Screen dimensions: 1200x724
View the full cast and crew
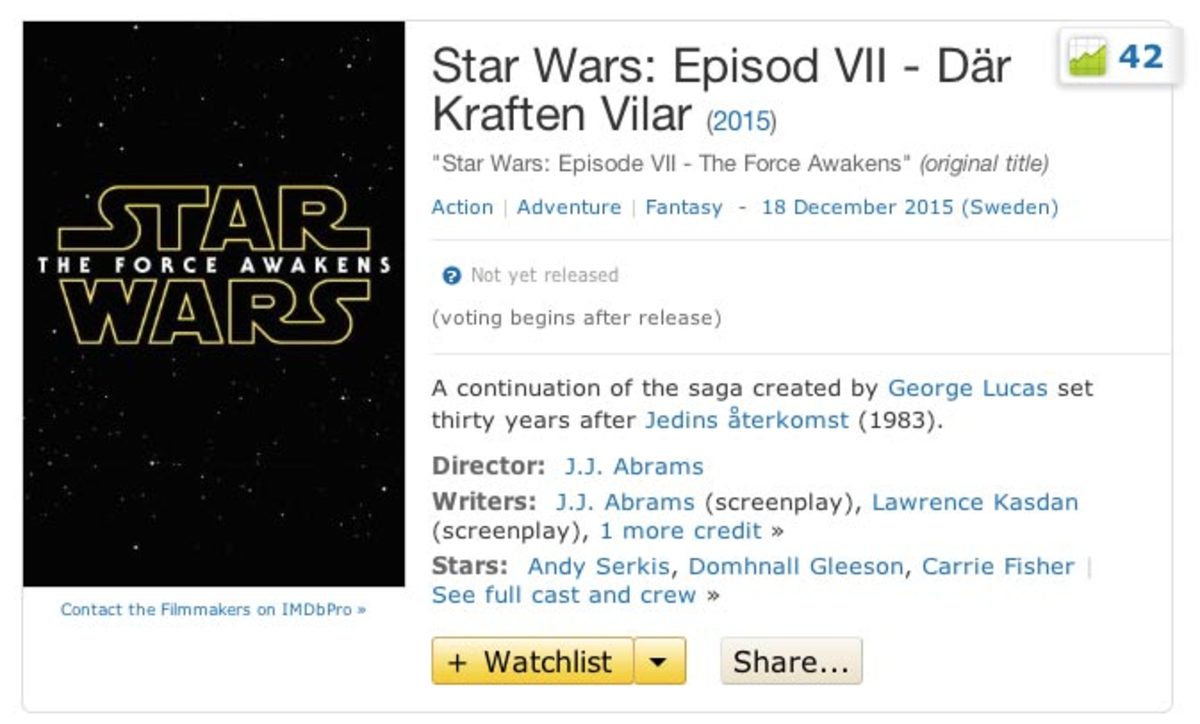point(563,596)
